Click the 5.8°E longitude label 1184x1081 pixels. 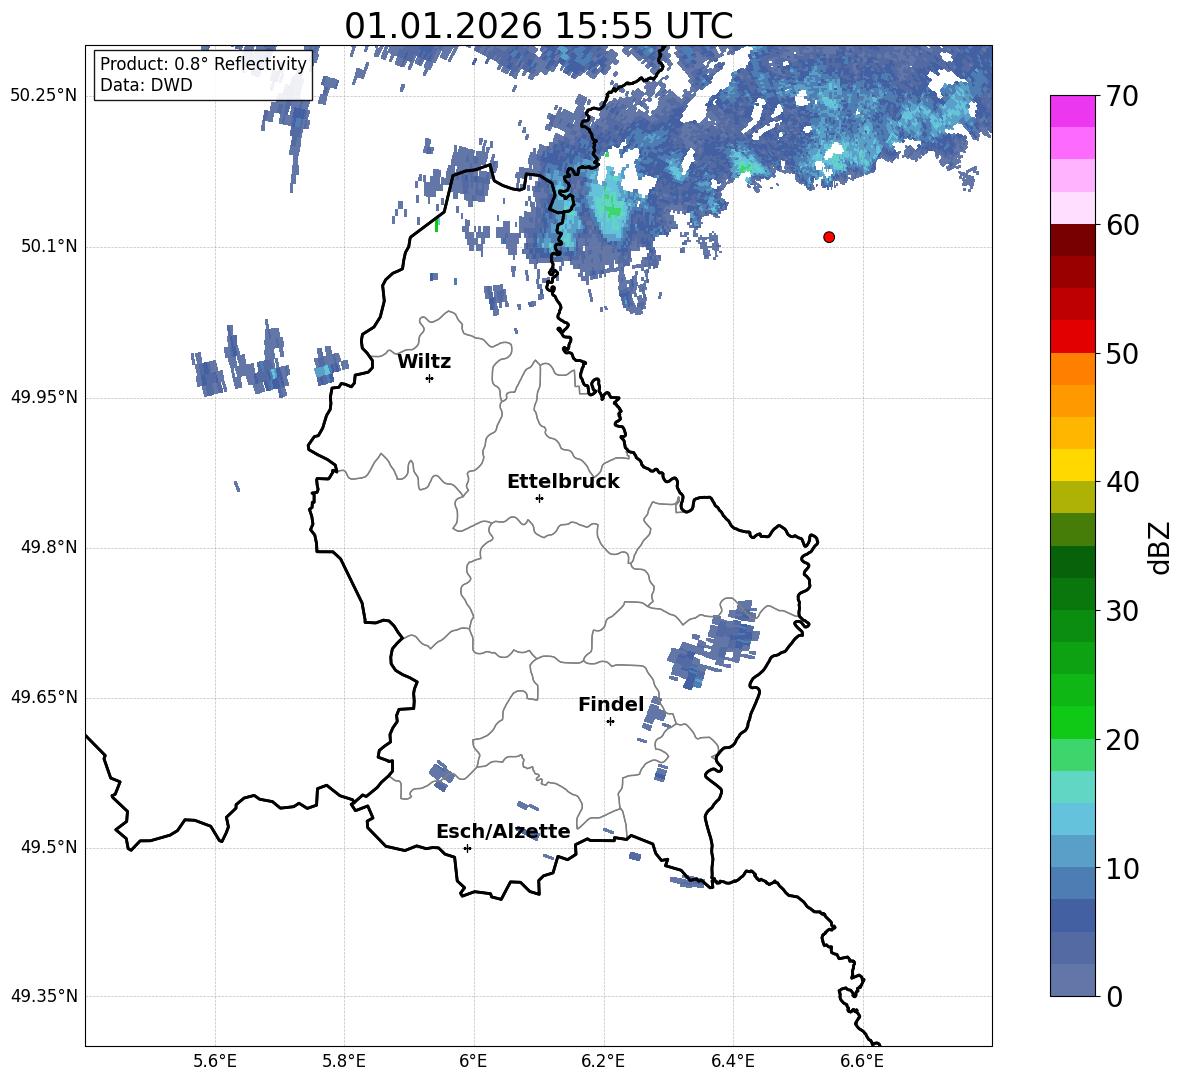click(344, 1061)
